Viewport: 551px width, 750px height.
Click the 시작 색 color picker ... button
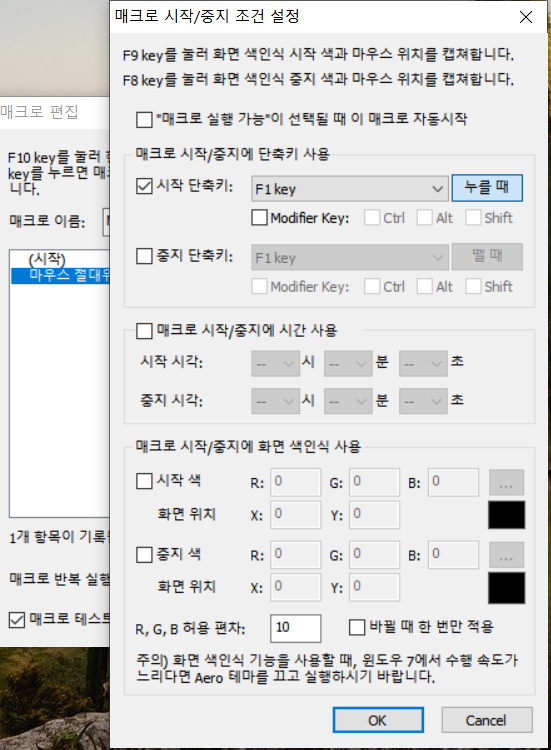(x=506, y=482)
